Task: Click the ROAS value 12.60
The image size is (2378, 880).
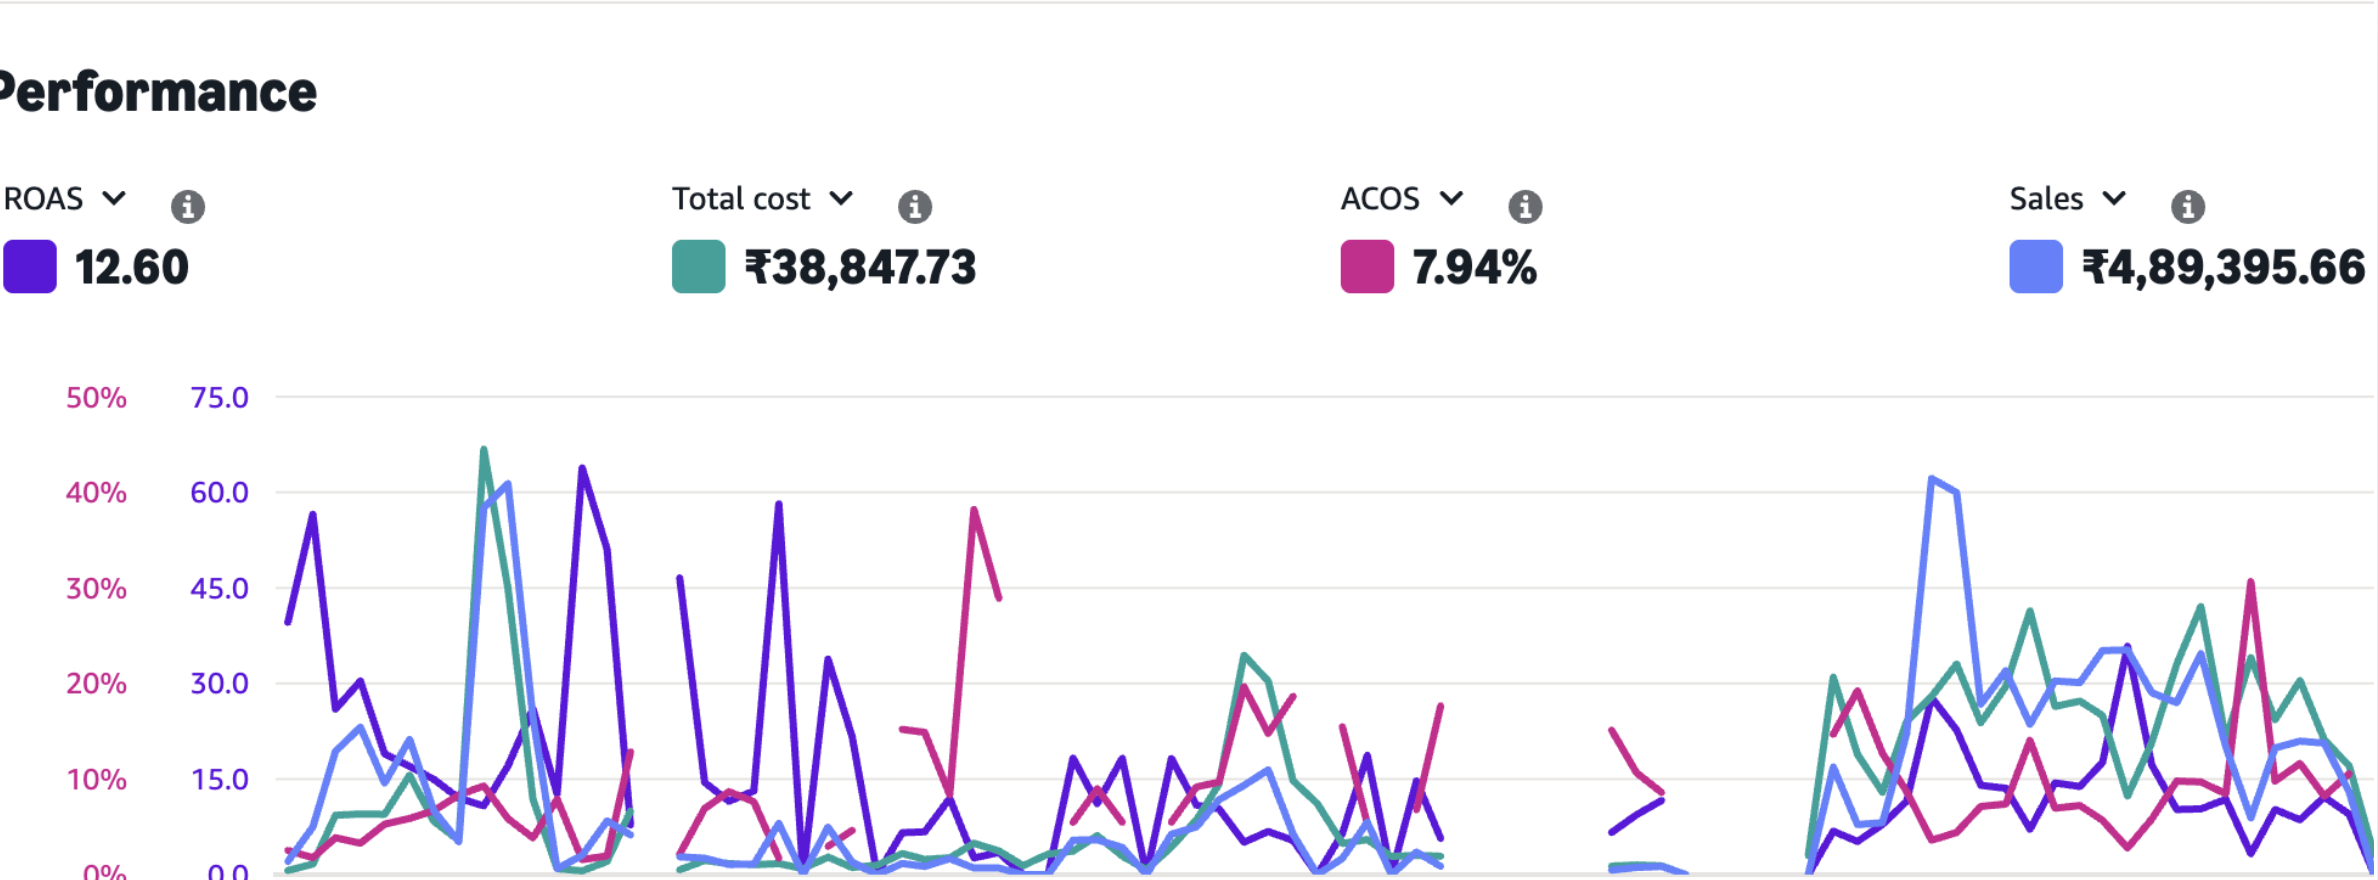Action: (131, 268)
